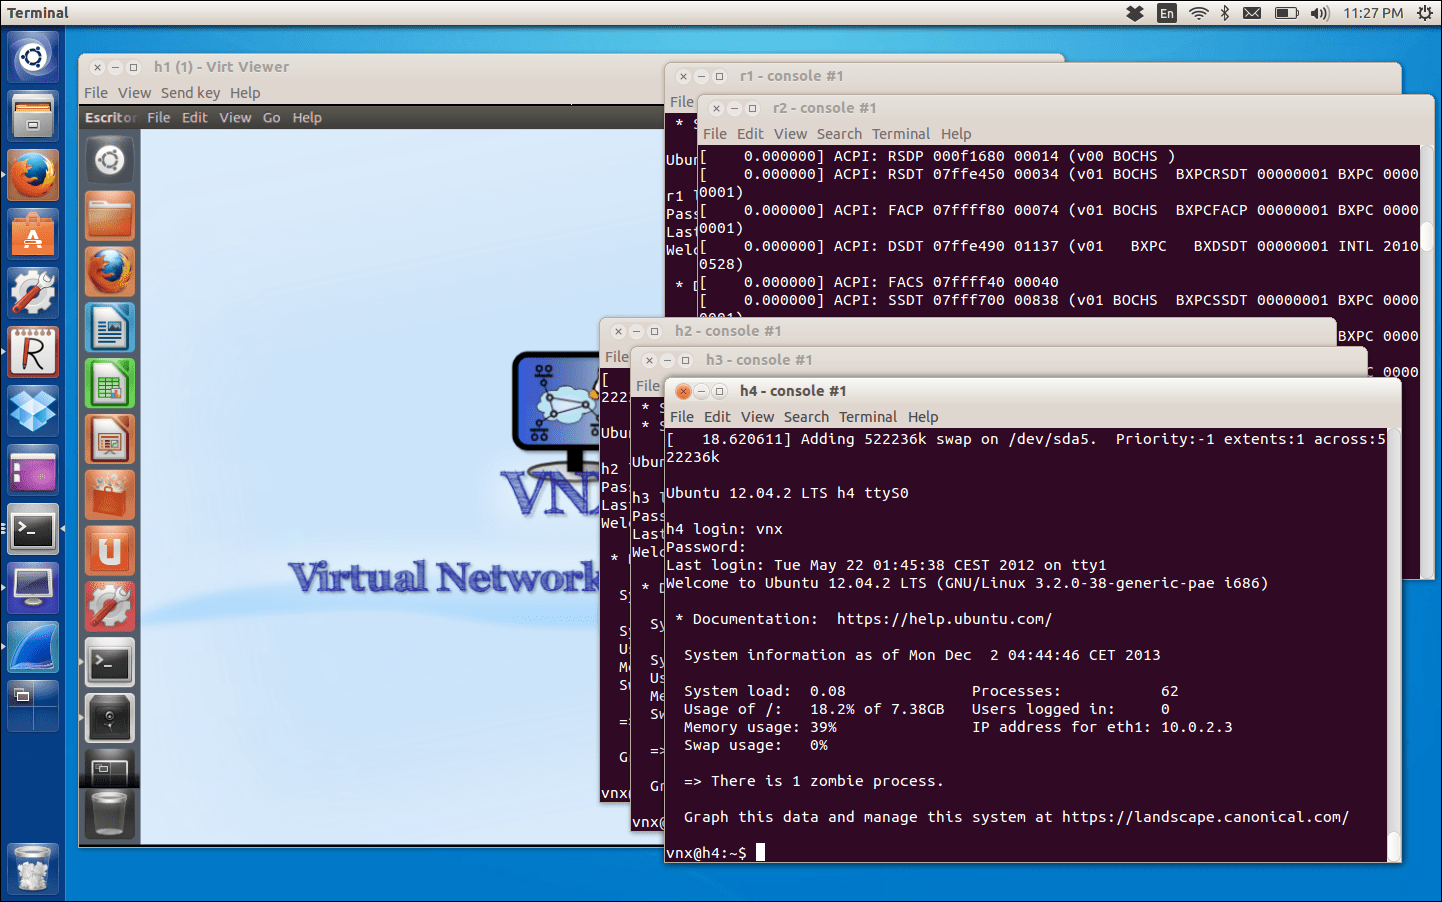Open Trash in h1 guest launcher
The height and width of the screenshot is (902, 1442).
pyautogui.click(x=110, y=813)
